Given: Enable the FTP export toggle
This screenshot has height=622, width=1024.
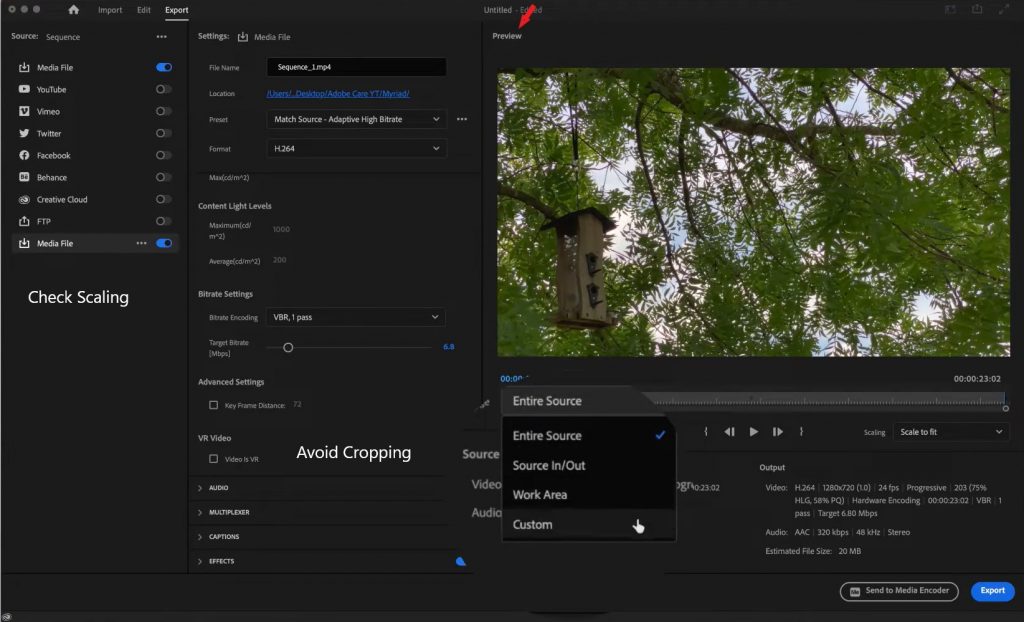Looking at the screenshot, I should click(164, 221).
